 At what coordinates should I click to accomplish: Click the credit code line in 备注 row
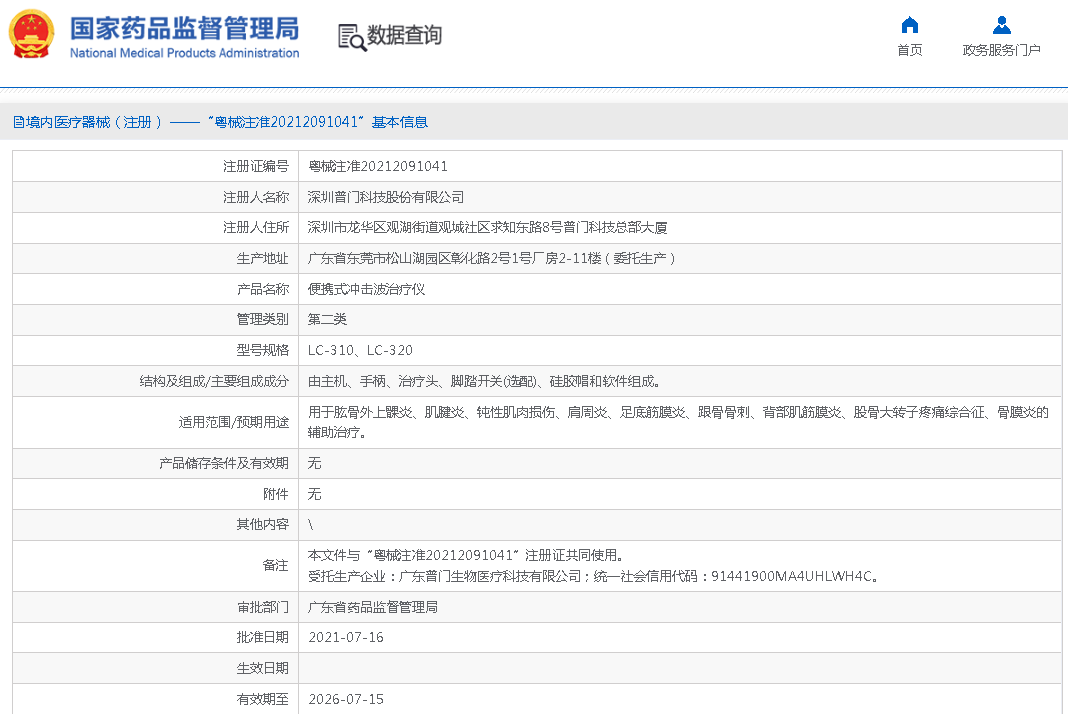point(593,576)
